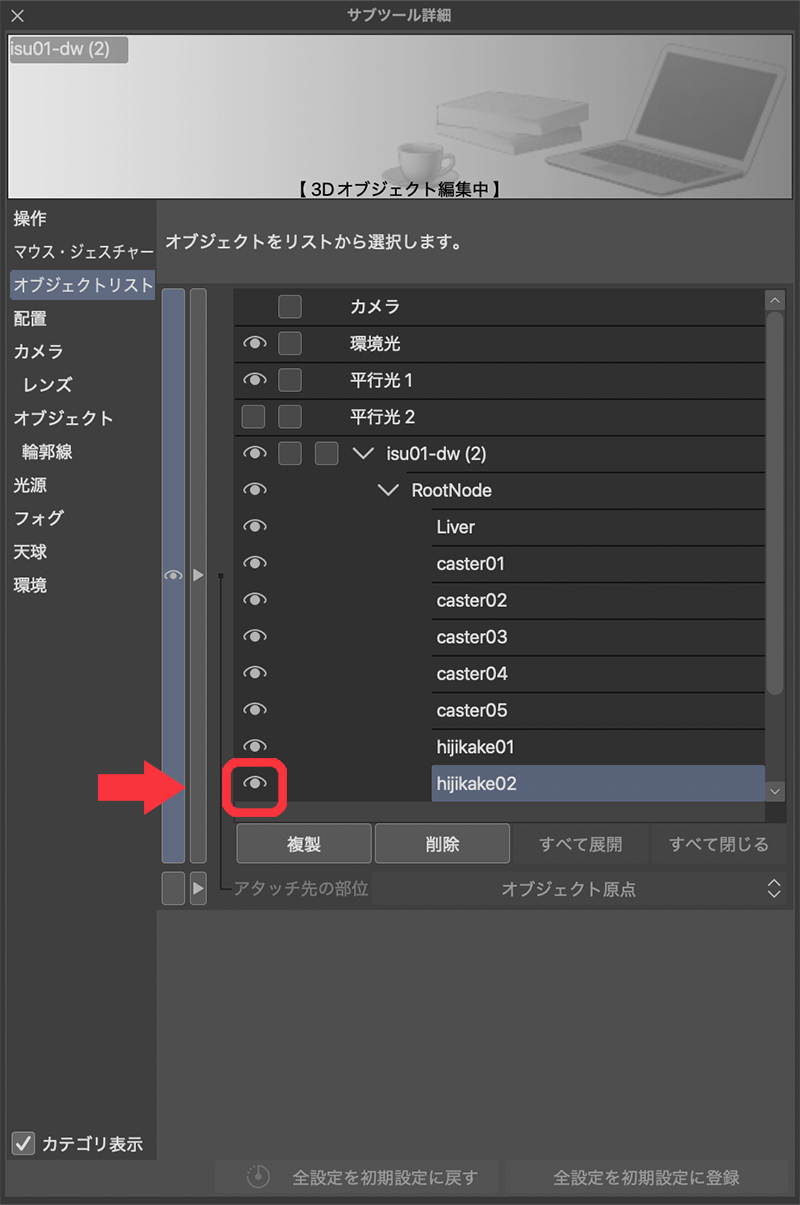The width and height of the screenshot is (800, 1205).
Task: Hide the Liver node via eye icon
Action: pyautogui.click(x=255, y=527)
